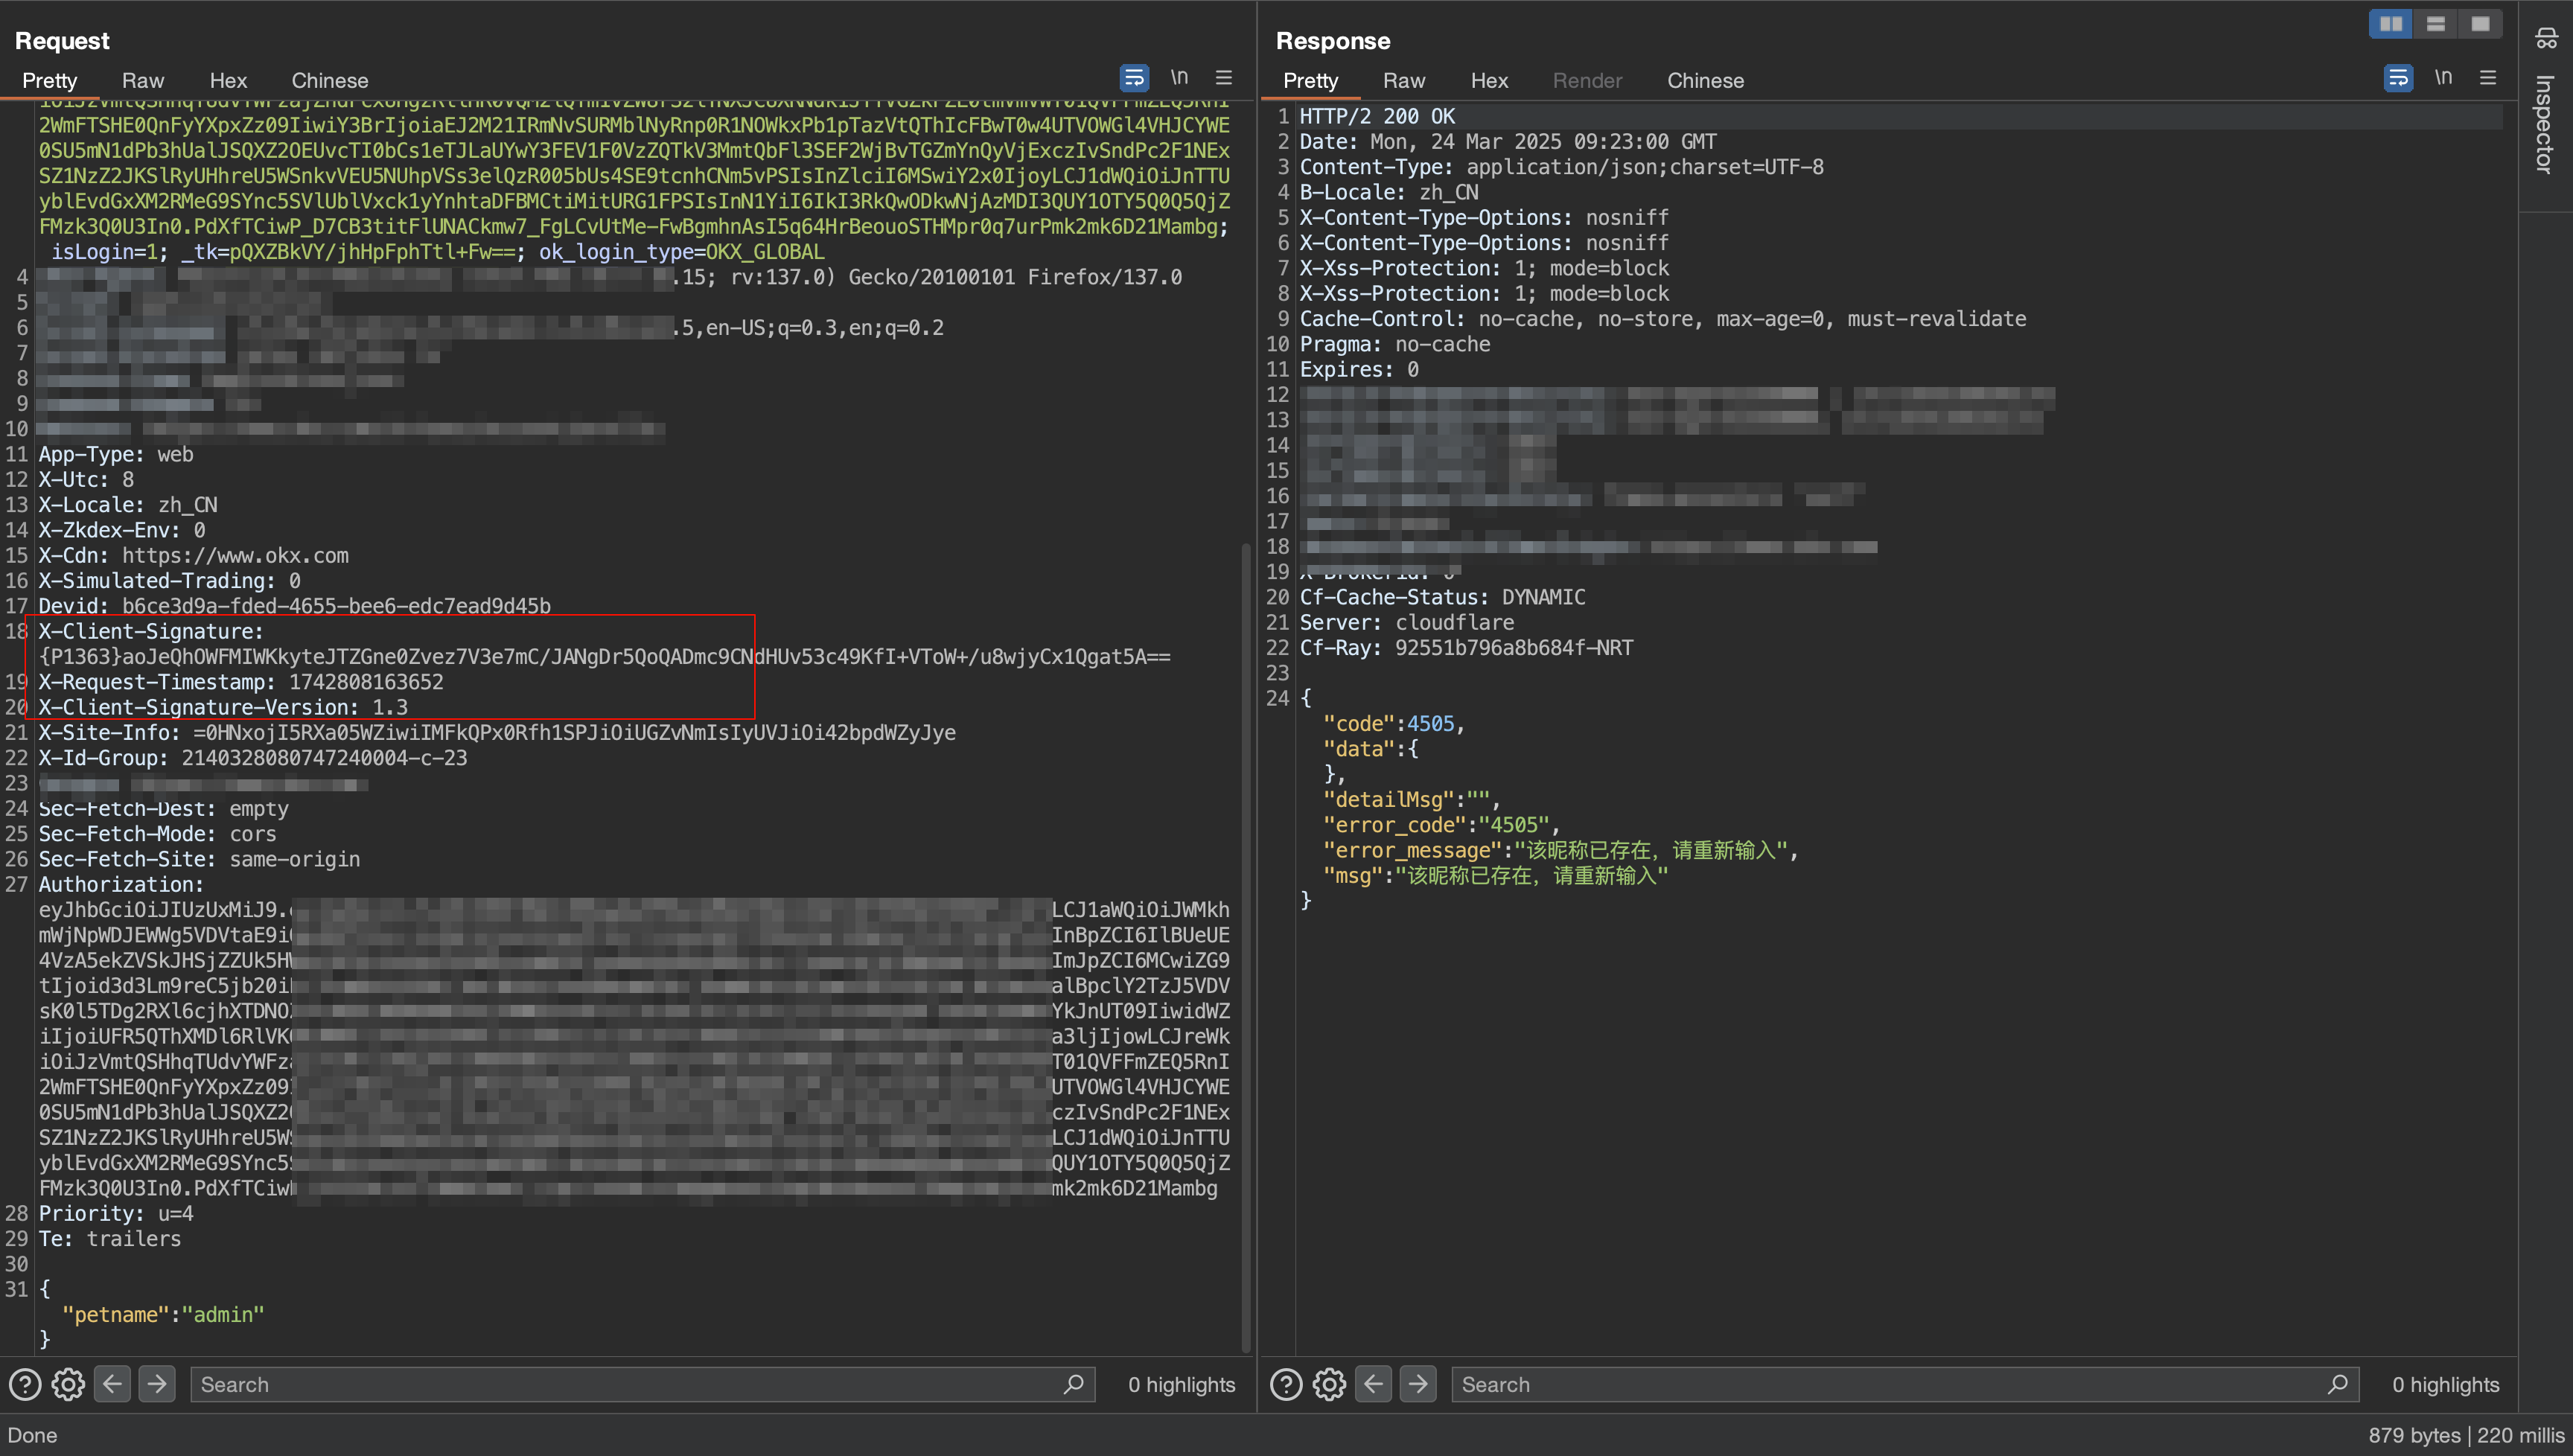2573x1456 pixels.
Task: Open the Request panel hamburger options menu
Action: [x=1224, y=77]
